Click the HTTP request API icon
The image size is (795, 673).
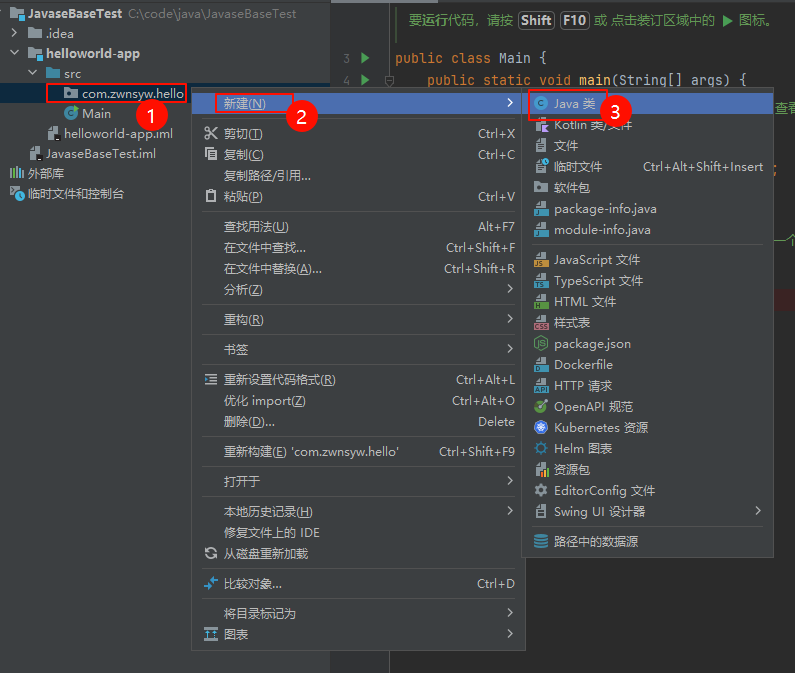(541, 385)
